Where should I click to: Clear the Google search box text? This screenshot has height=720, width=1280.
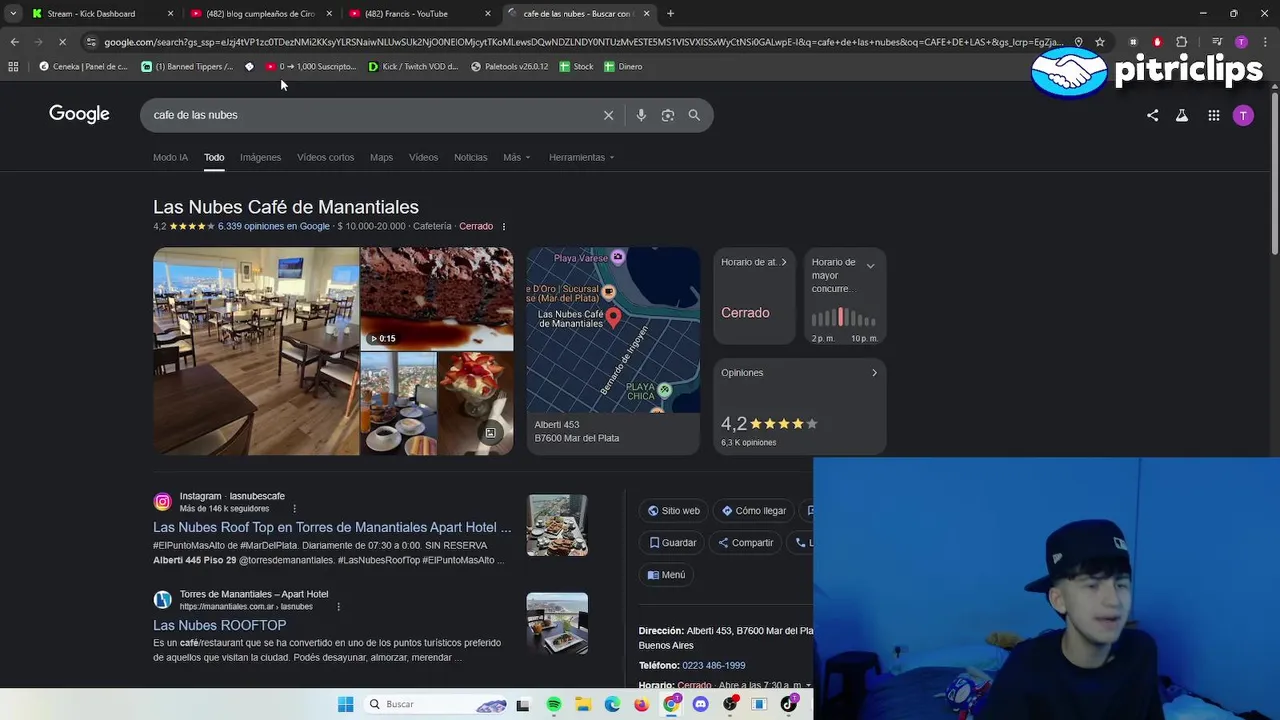pyautogui.click(x=608, y=115)
